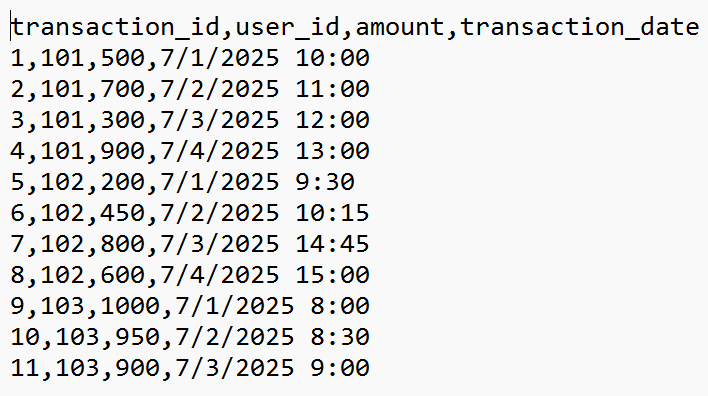The width and height of the screenshot is (708, 396).
Task: Click the user_id column header text
Action: (x=287, y=27)
